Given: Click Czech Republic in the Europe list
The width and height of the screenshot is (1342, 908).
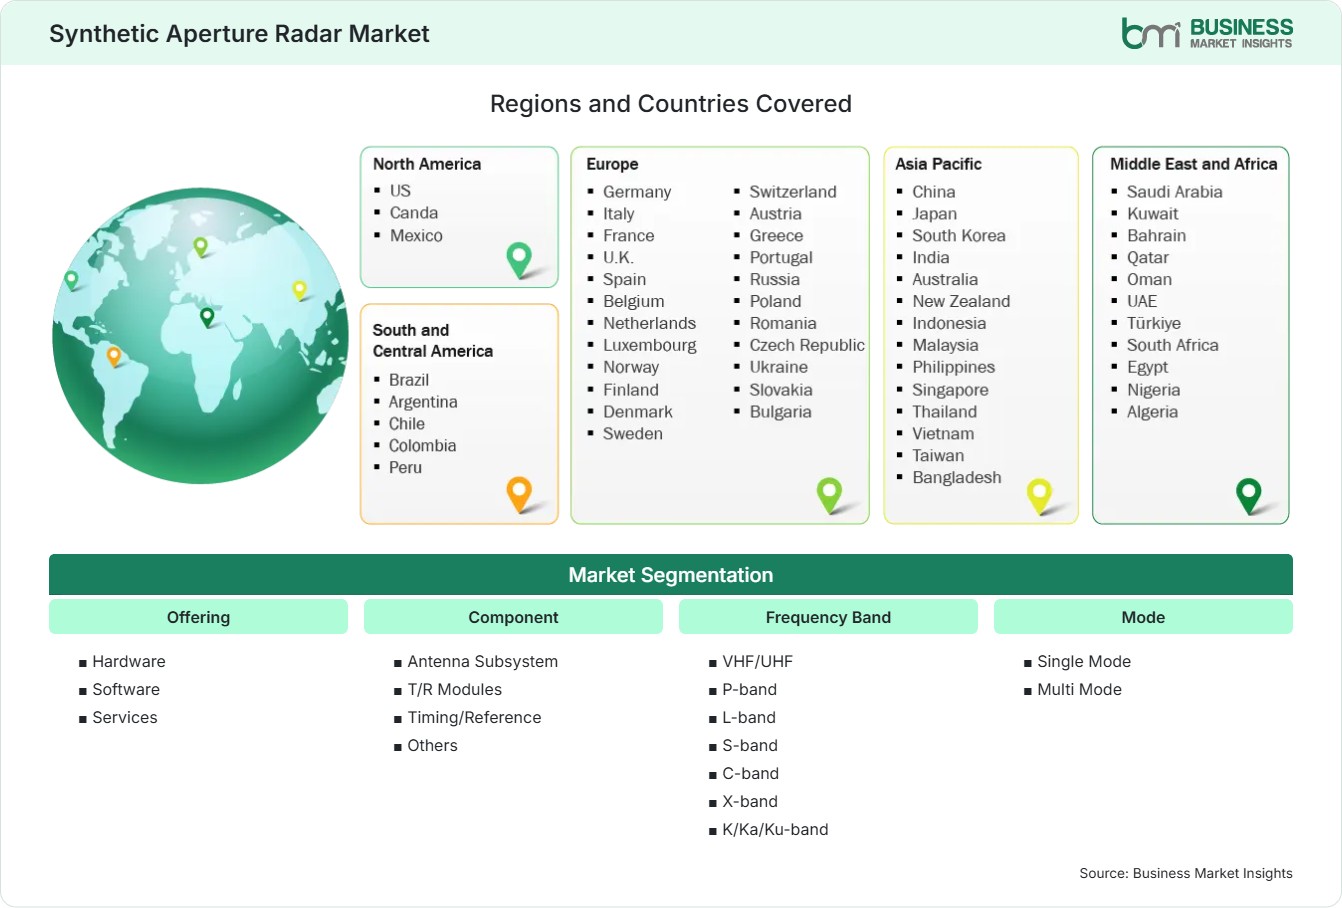Looking at the screenshot, I should click(807, 345).
